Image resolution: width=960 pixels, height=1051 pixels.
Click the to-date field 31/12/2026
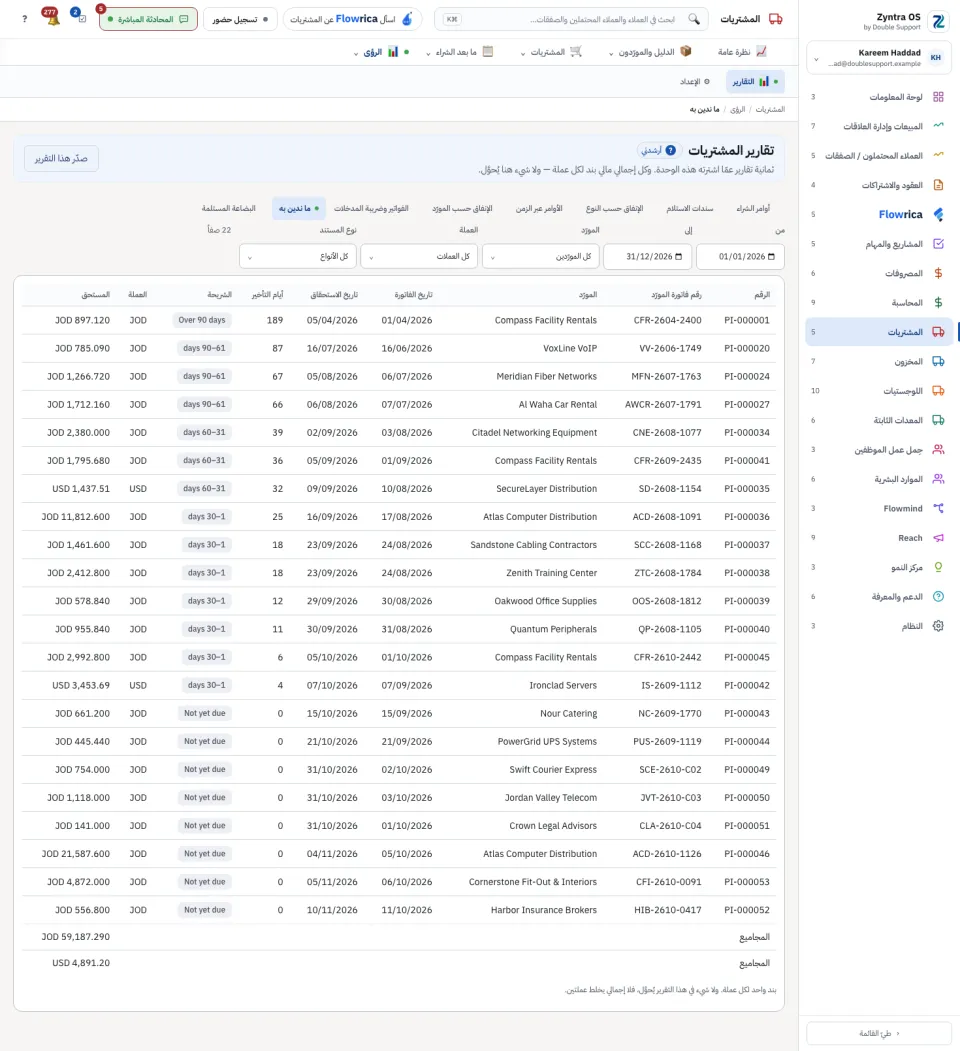[647, 257]
